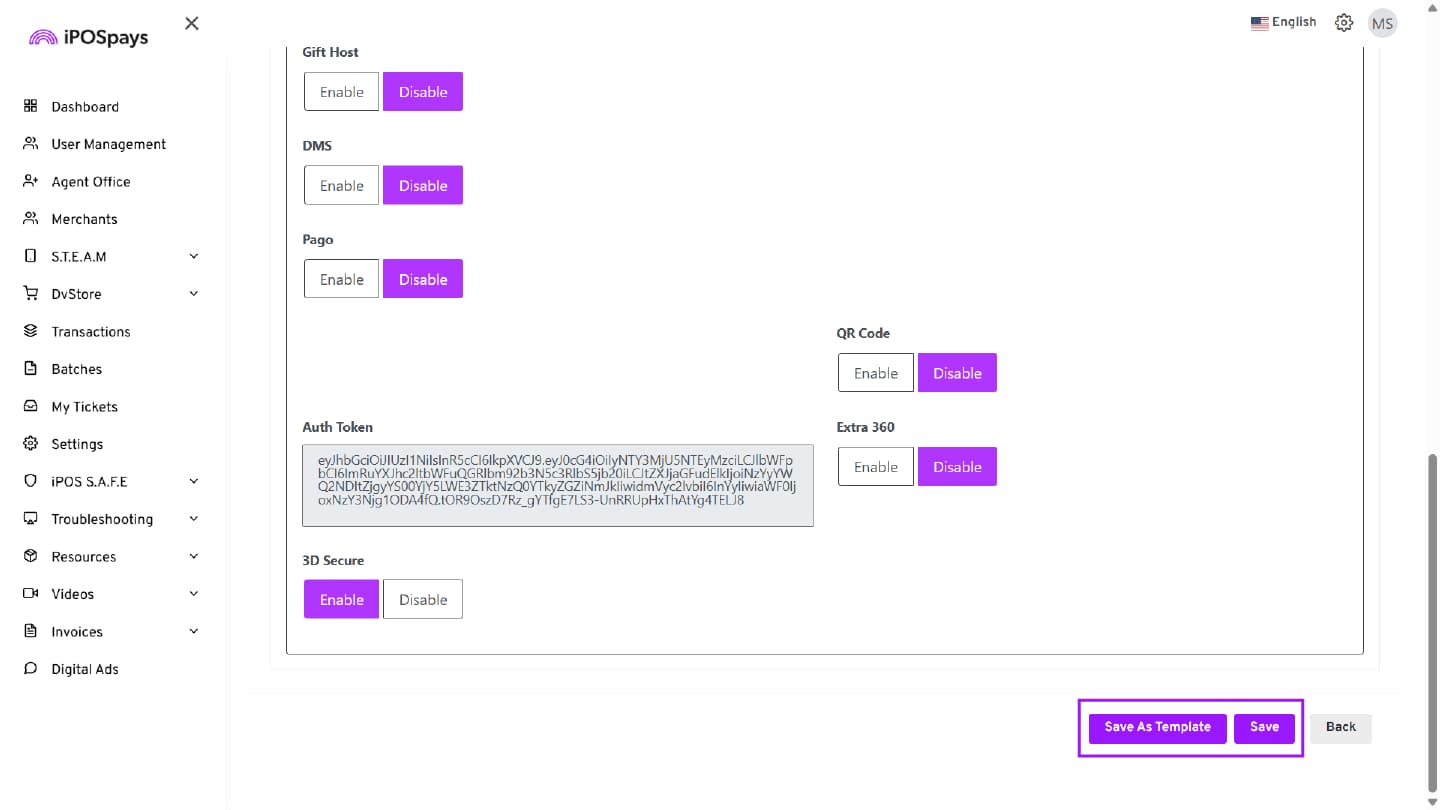The width and height of the screenshot is (1440, 810).
Task: Go to Batches in sidebar
Action: [77, 369]
